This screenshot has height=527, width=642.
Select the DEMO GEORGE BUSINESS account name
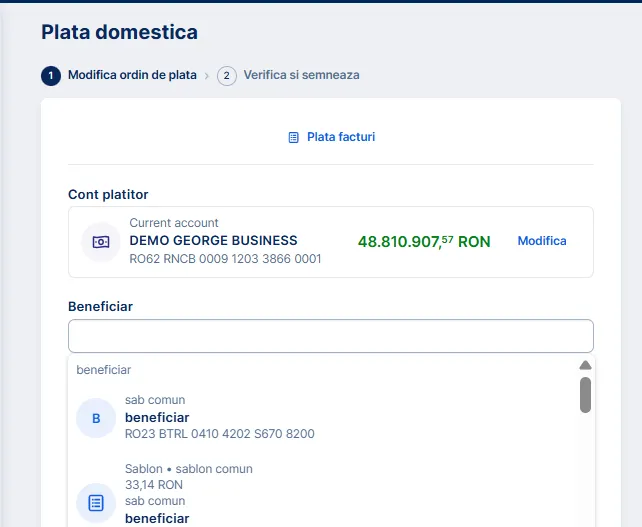point(213,241)
